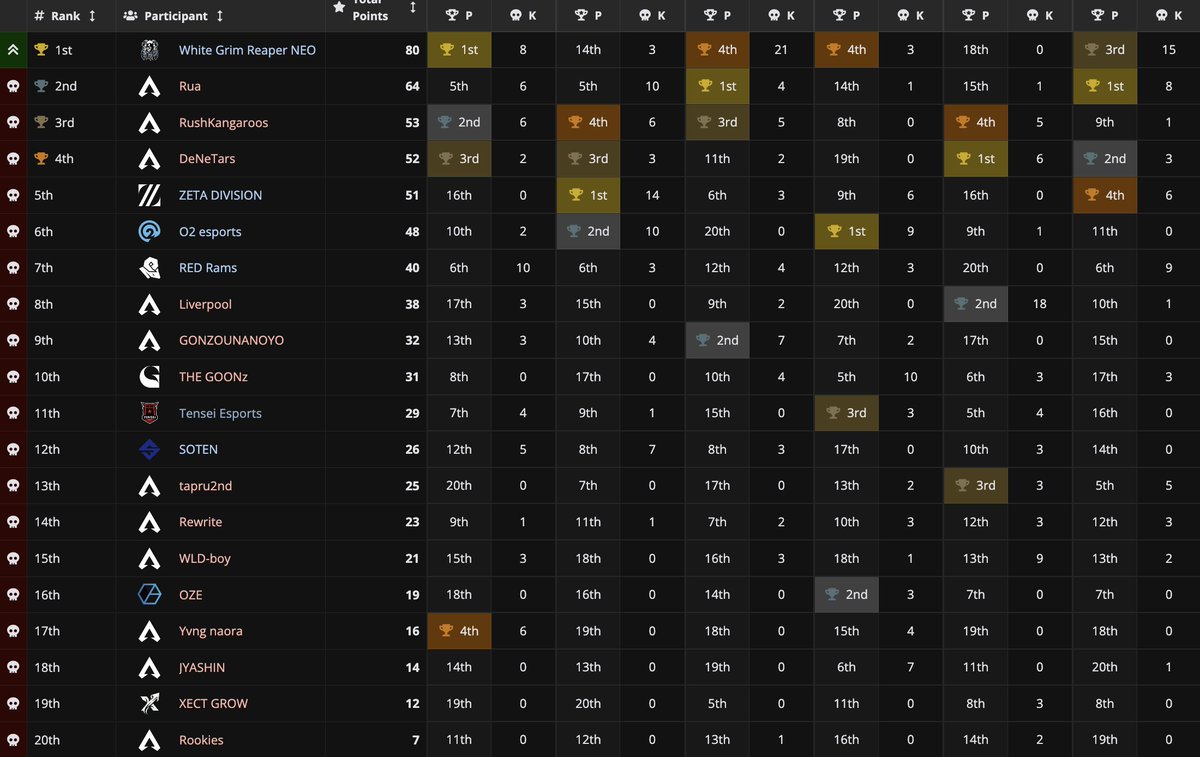The width and height of the screenshot is (1200, 757).
Task: Click Tensei Esports' bronze 3rd placement badge
Action: (x=846, y=413)
